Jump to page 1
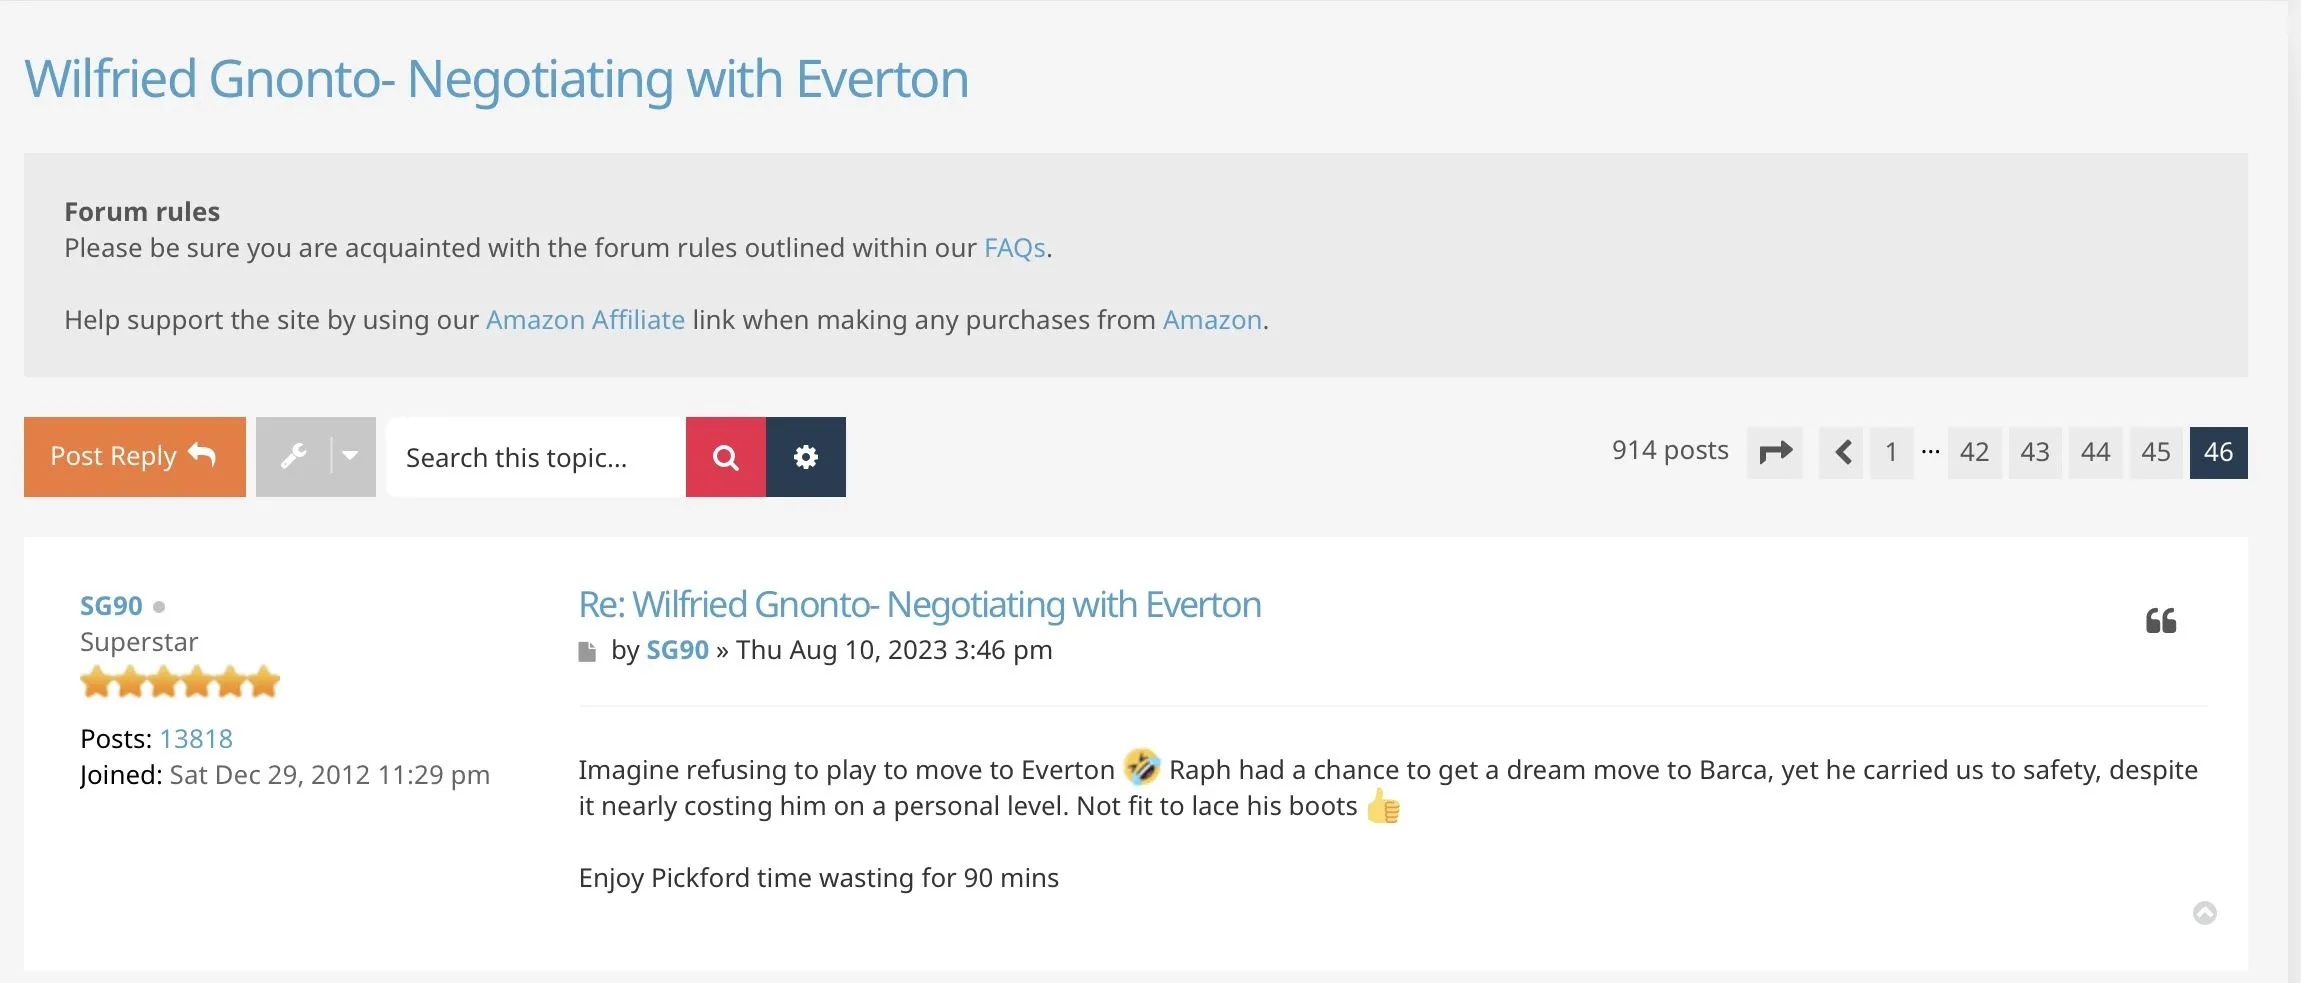The image size is (2301, 983). coord(1891,452)
